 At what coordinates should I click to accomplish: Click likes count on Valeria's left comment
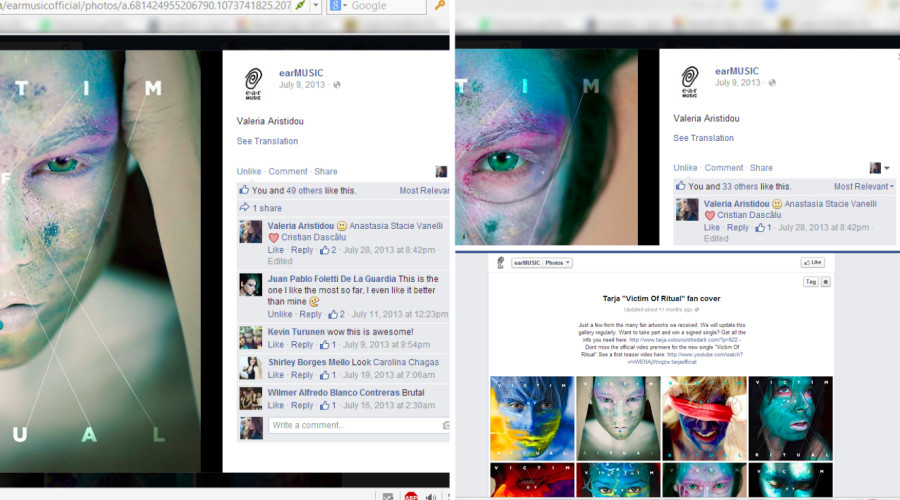click(x=328, y=250)
